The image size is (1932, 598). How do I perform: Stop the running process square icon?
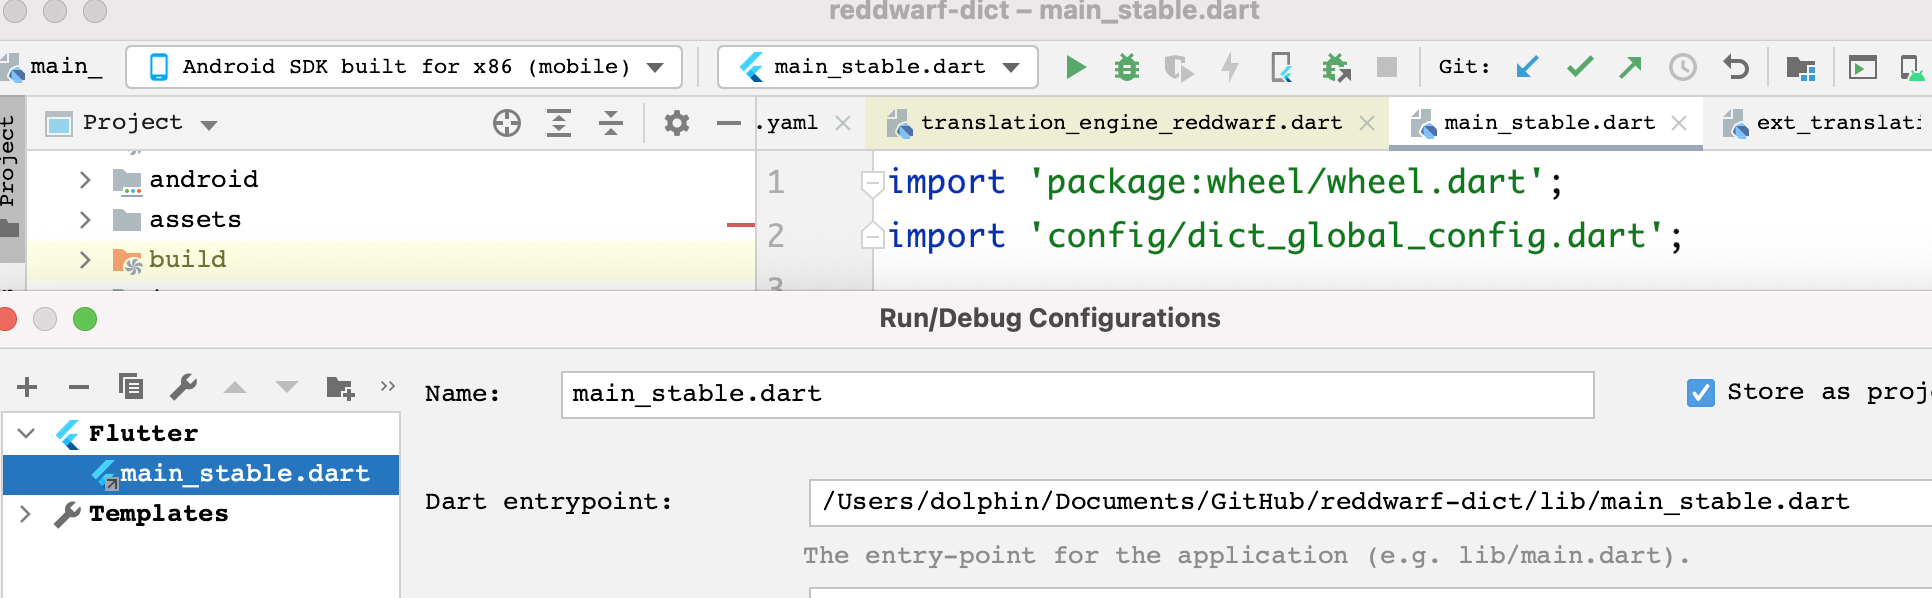click(x=1386, y=67)
